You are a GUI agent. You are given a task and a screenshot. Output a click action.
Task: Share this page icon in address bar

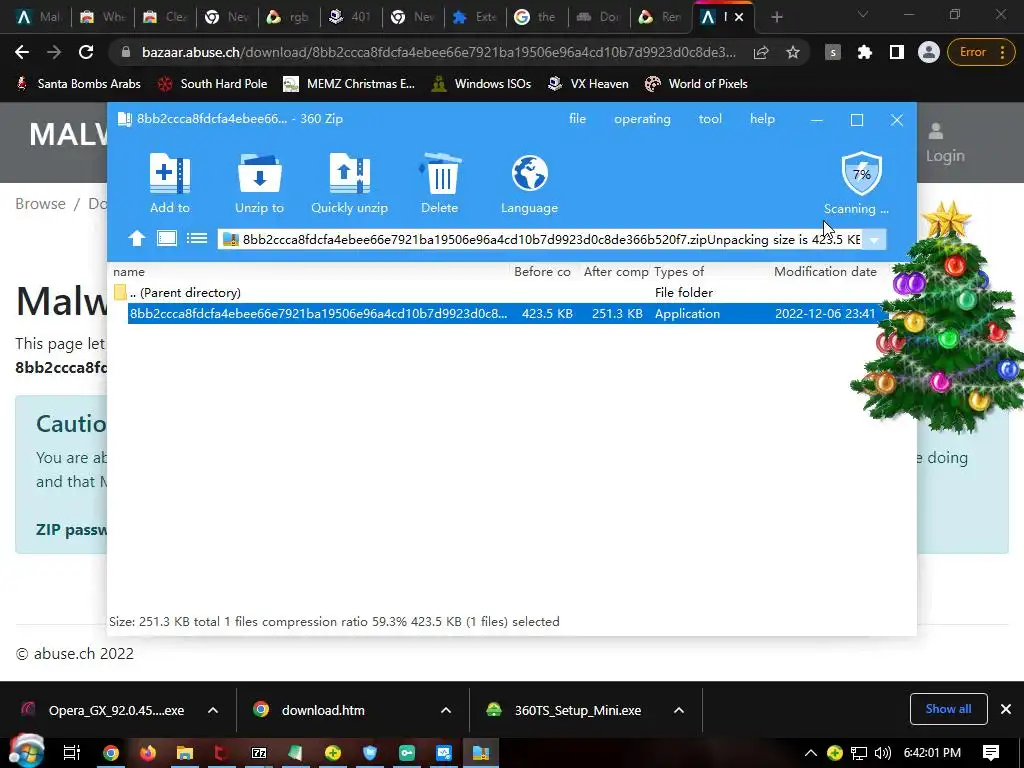[x=761, y=52]
